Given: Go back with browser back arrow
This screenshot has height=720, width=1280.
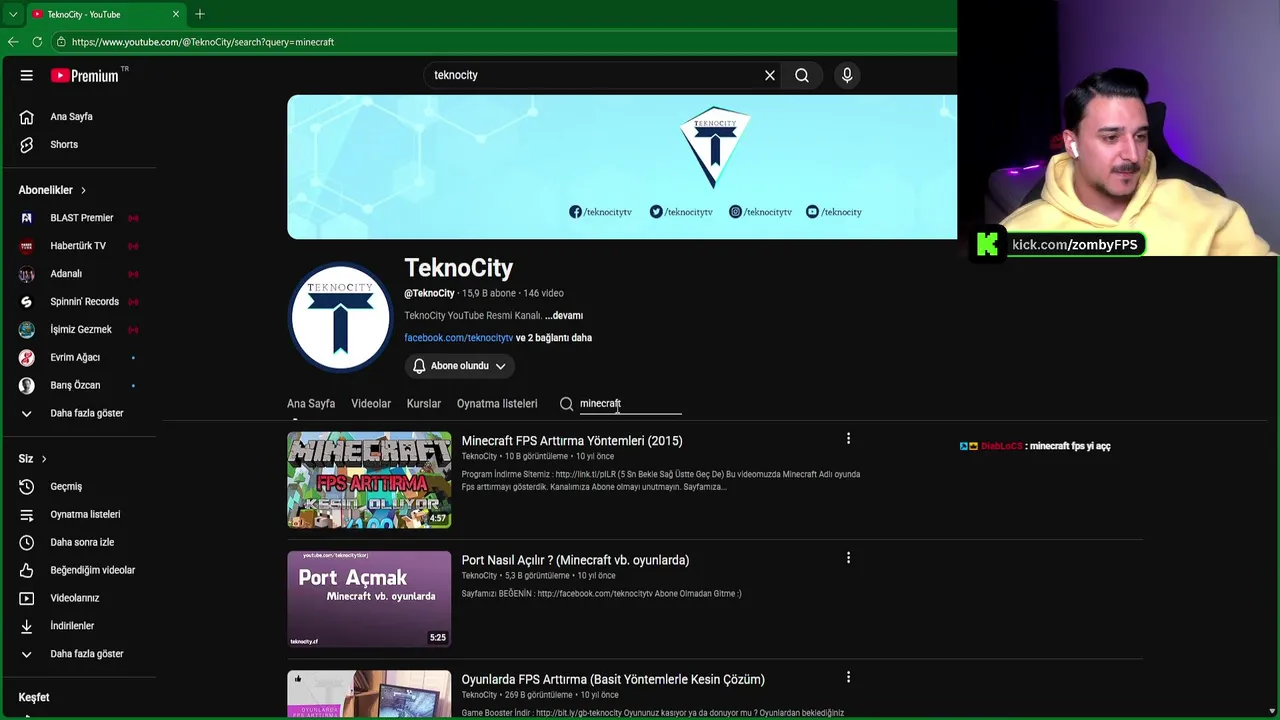Looking at the screenshot, I should [x=13, y=42].
